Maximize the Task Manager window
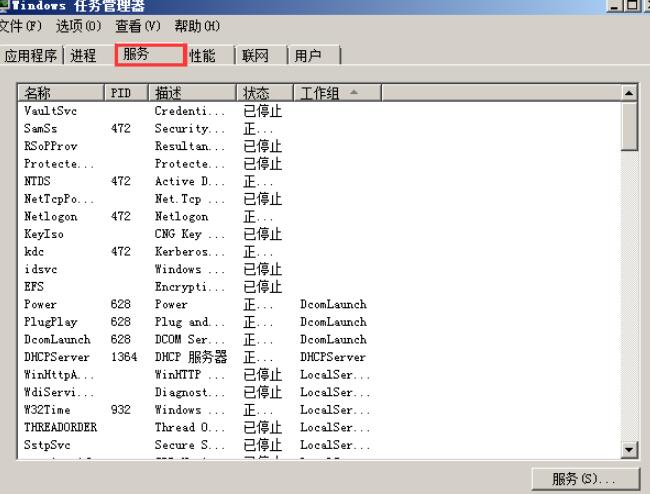 [632, 5]
